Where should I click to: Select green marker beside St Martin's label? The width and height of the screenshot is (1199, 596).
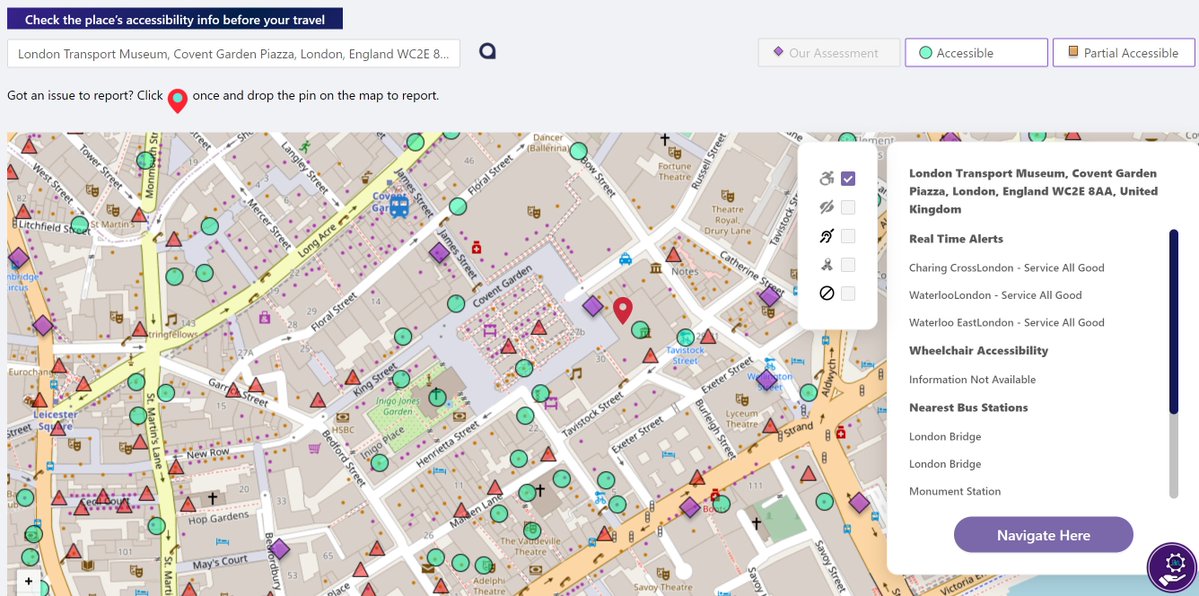[80, 225]
